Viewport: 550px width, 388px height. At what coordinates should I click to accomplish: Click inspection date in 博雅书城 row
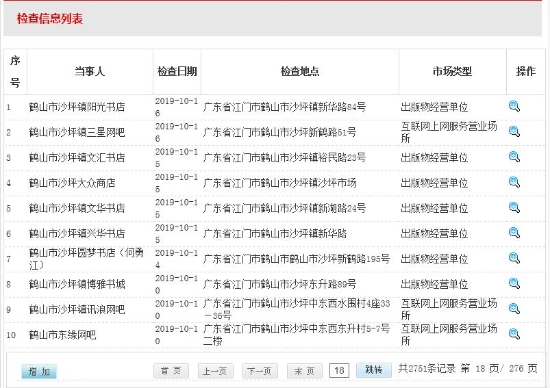(x=177, y=284)
